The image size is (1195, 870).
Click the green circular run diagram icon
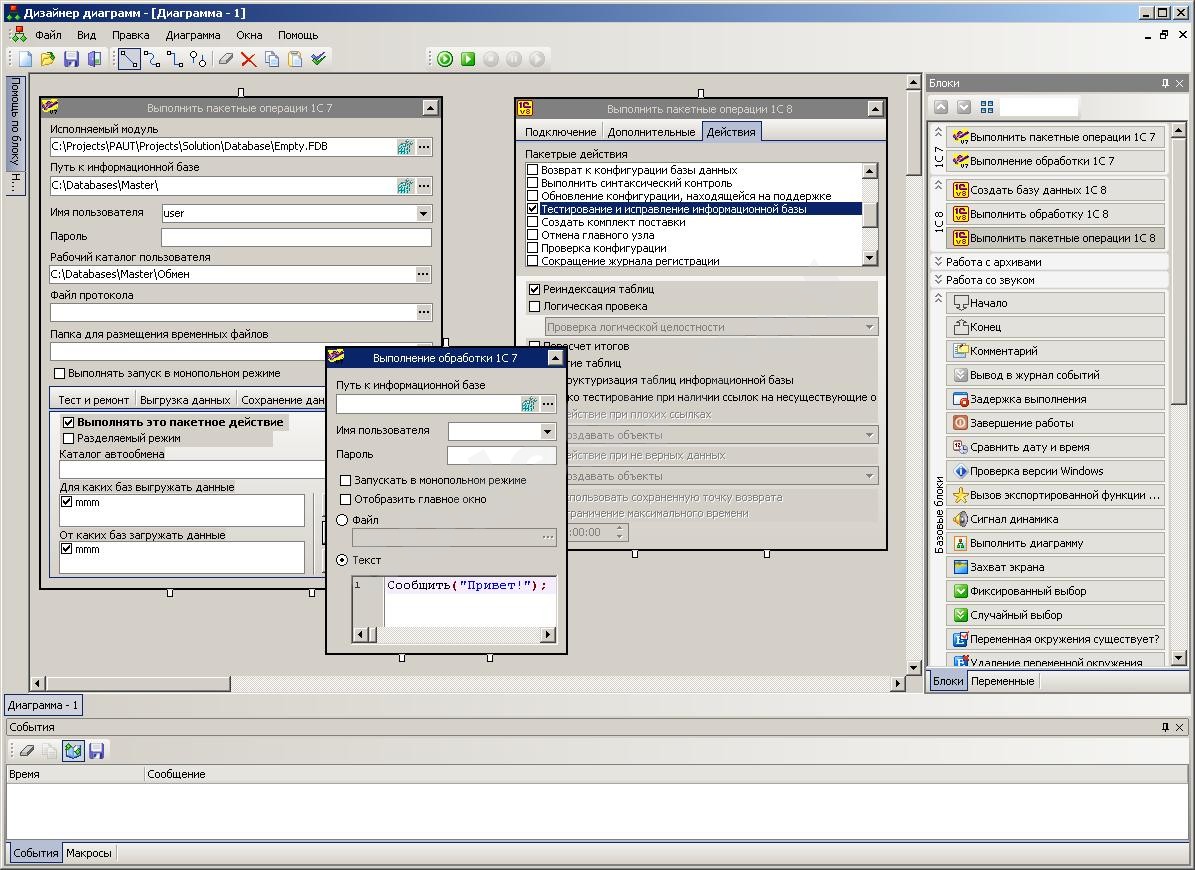pos(445,59)
